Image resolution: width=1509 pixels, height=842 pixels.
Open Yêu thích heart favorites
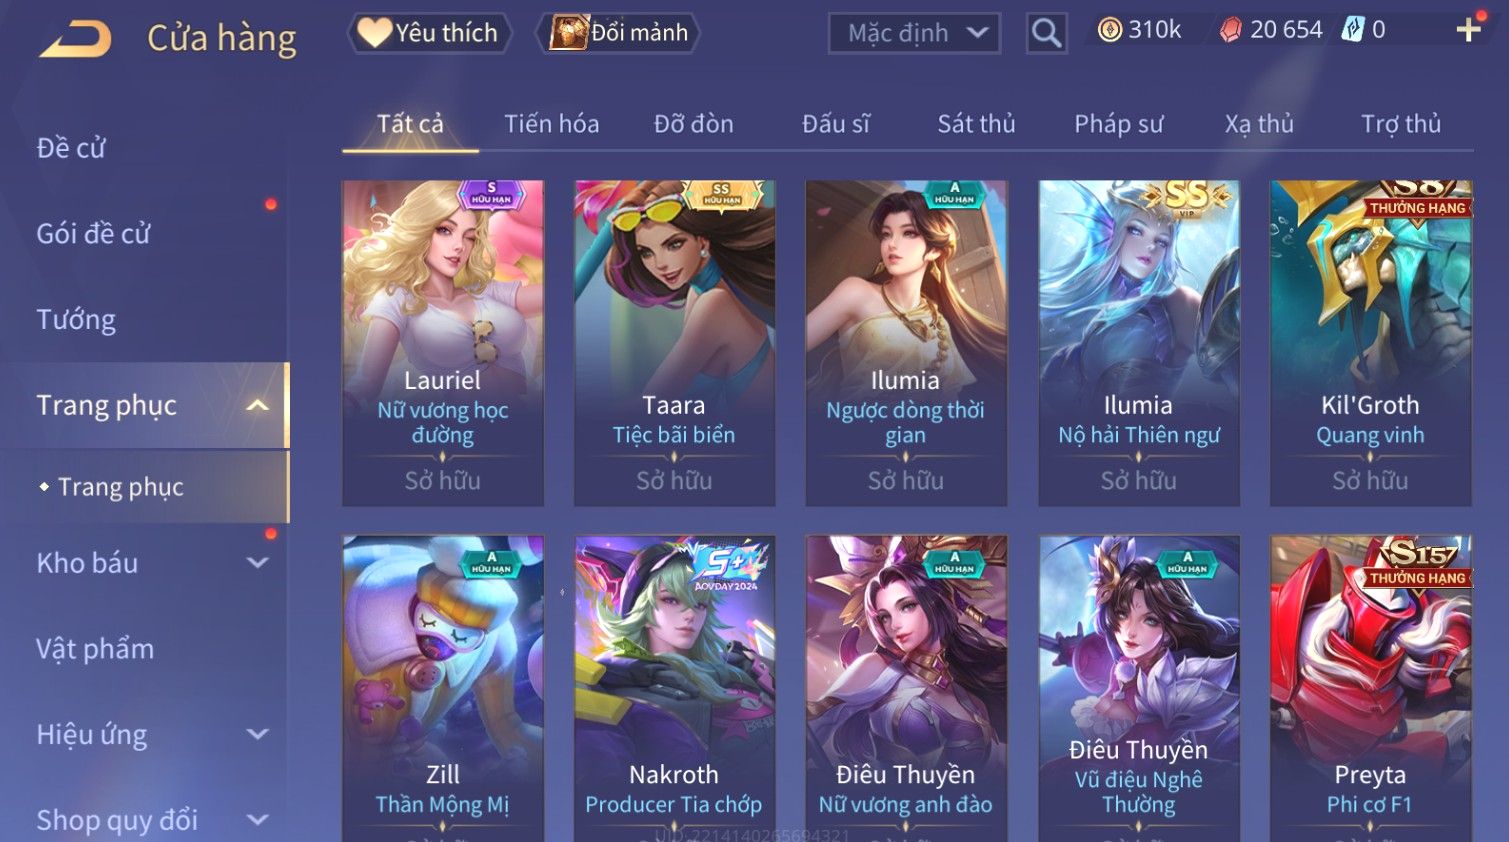point(429,33)
